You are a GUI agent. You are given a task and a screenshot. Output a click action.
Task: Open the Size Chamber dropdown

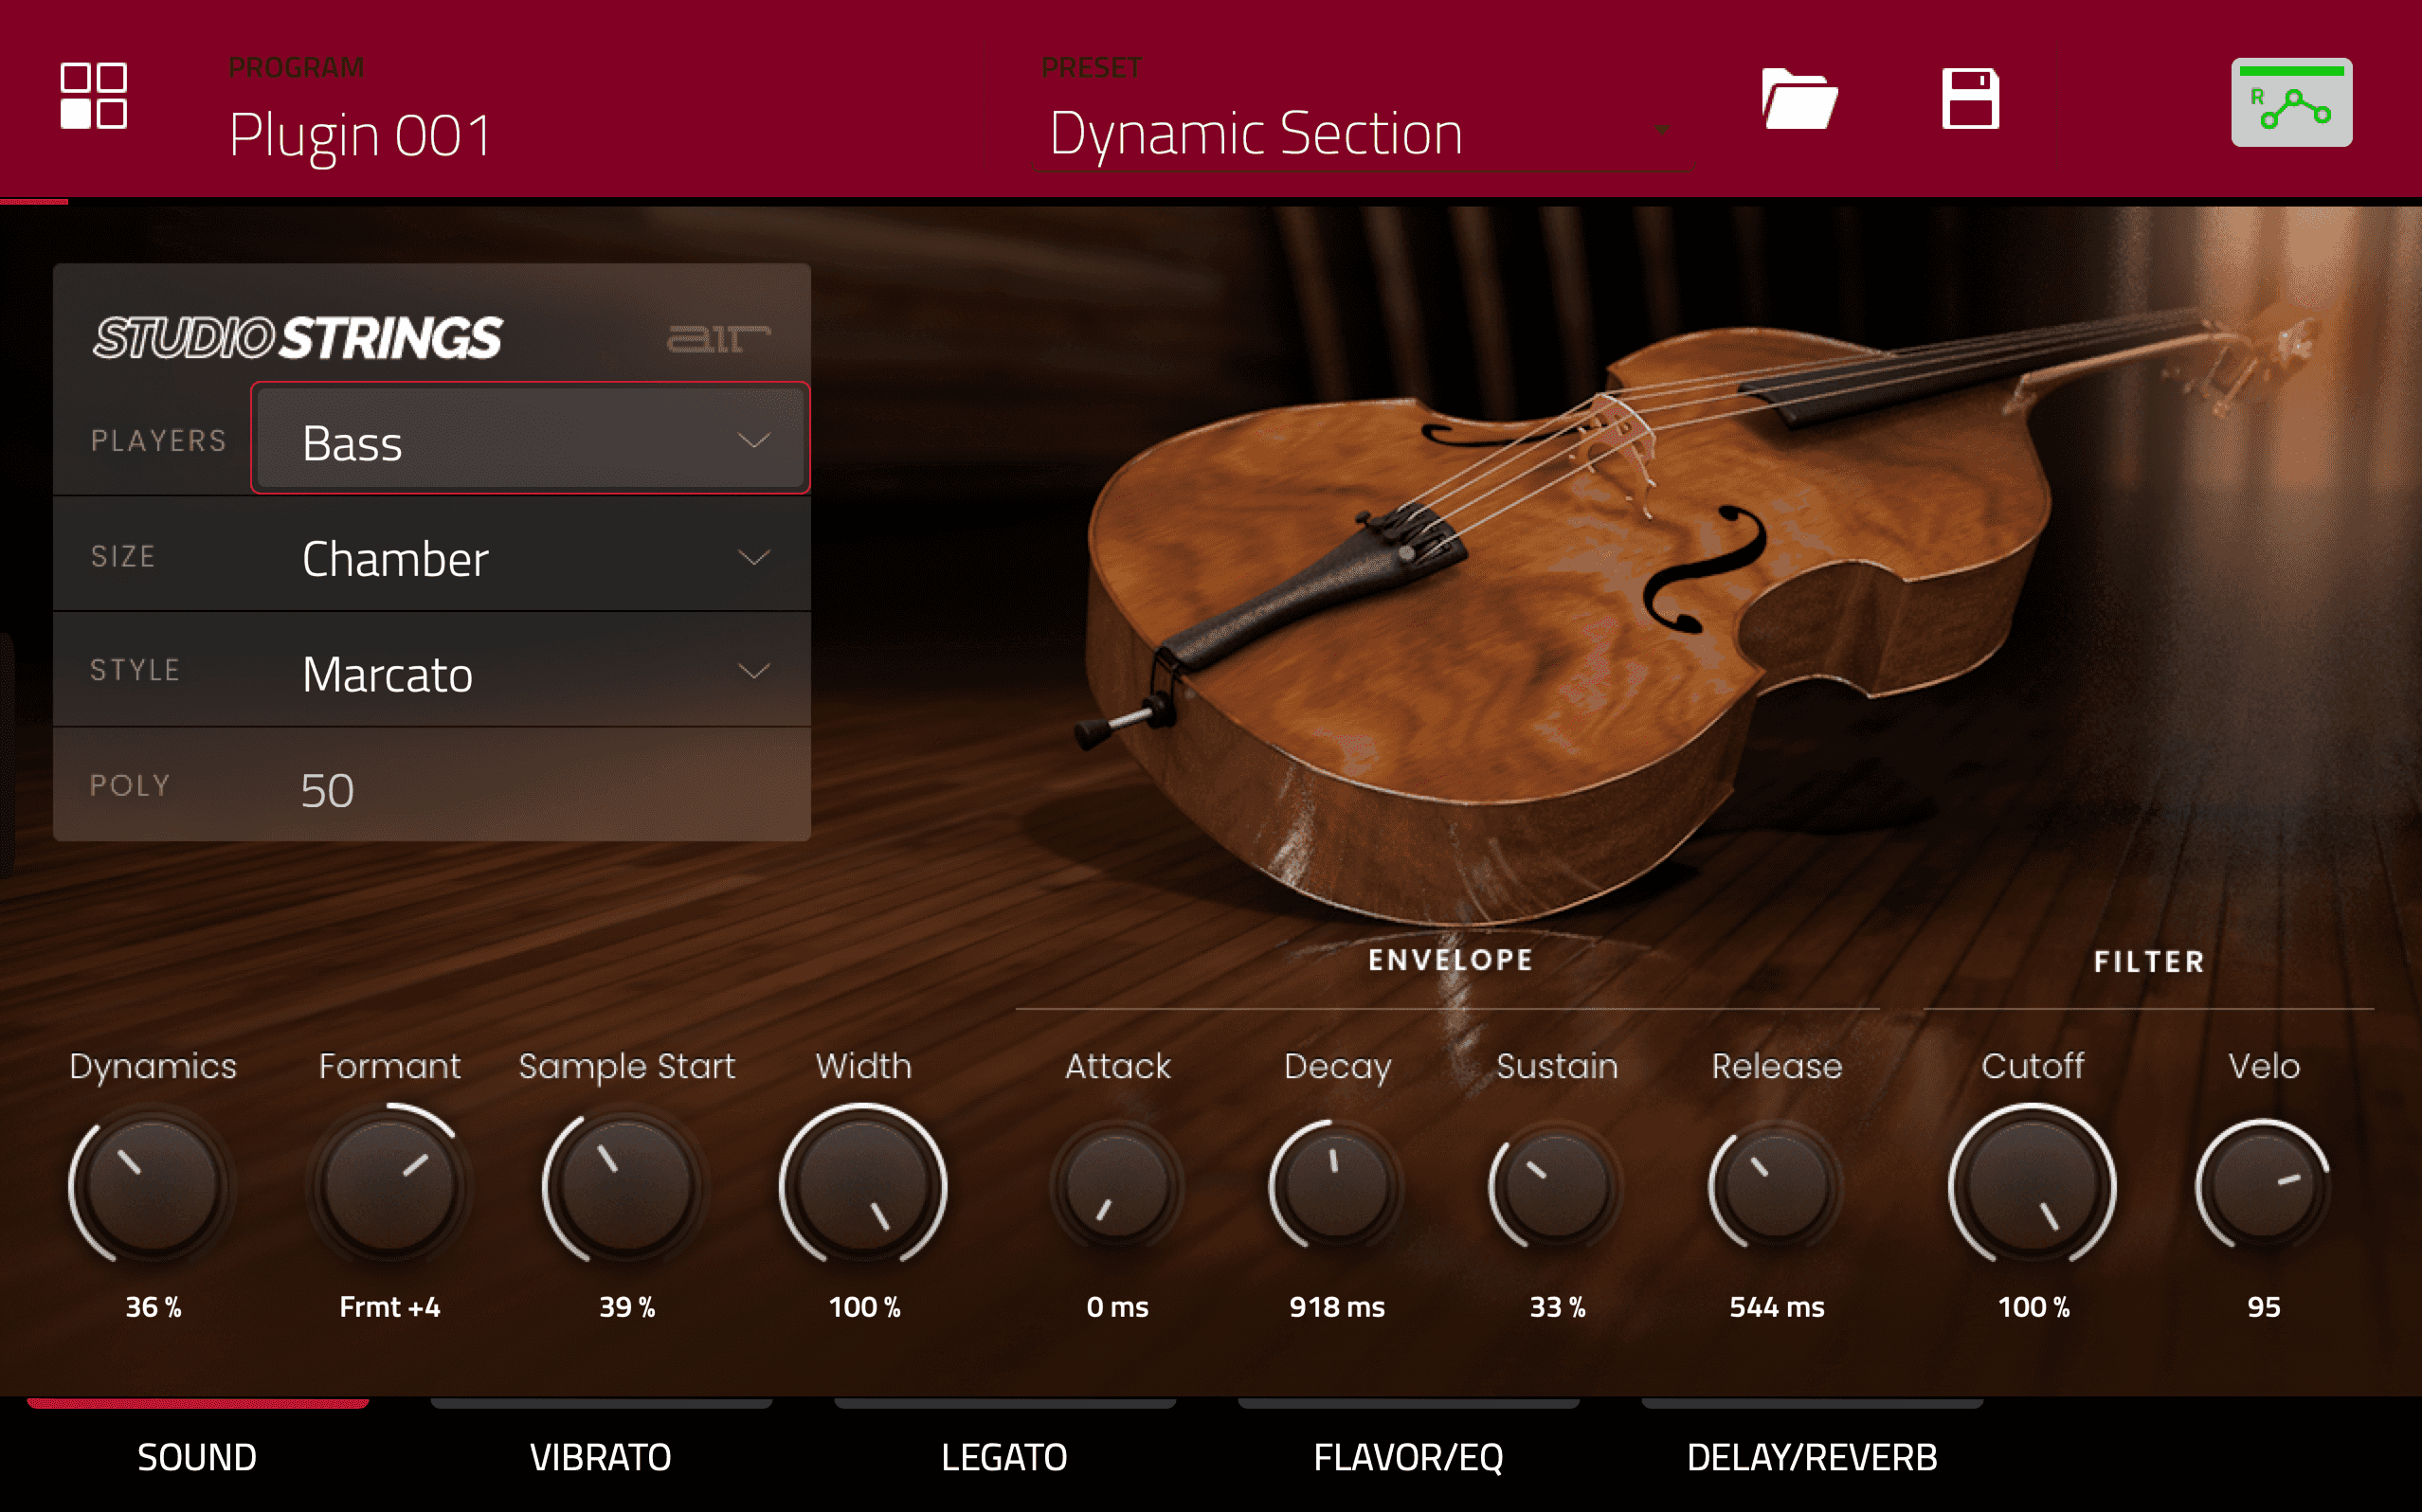click(x=529, y=557)
